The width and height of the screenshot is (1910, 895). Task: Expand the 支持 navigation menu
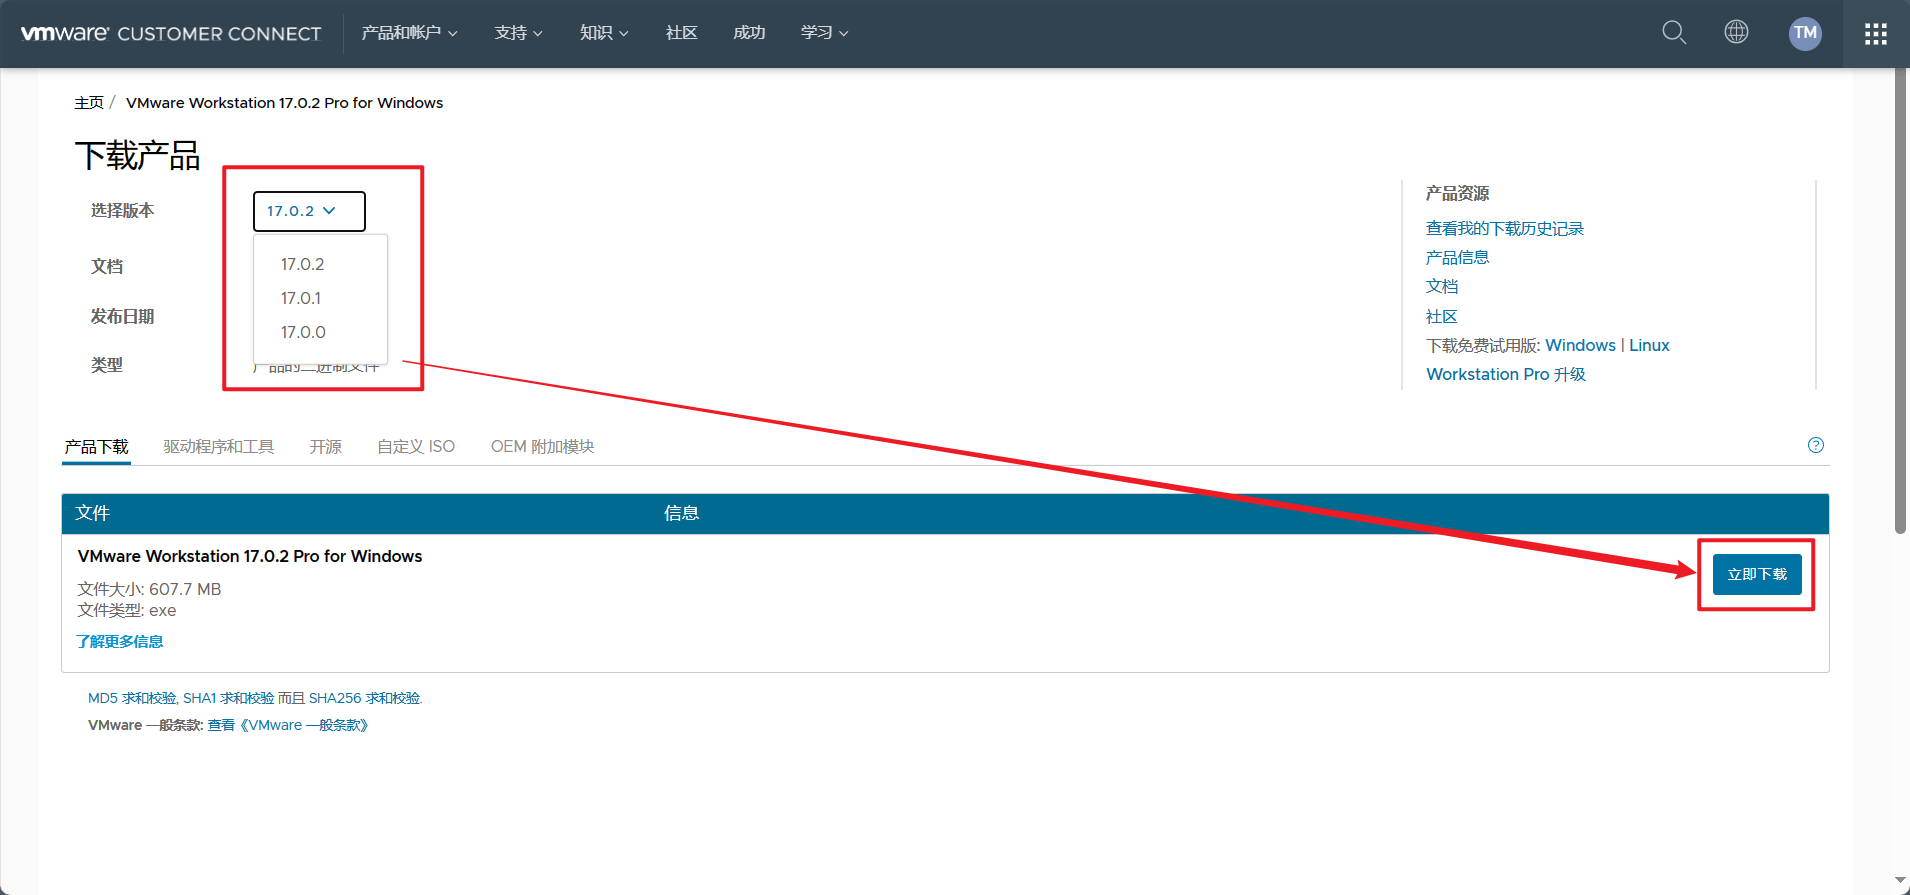click(518, 33)
